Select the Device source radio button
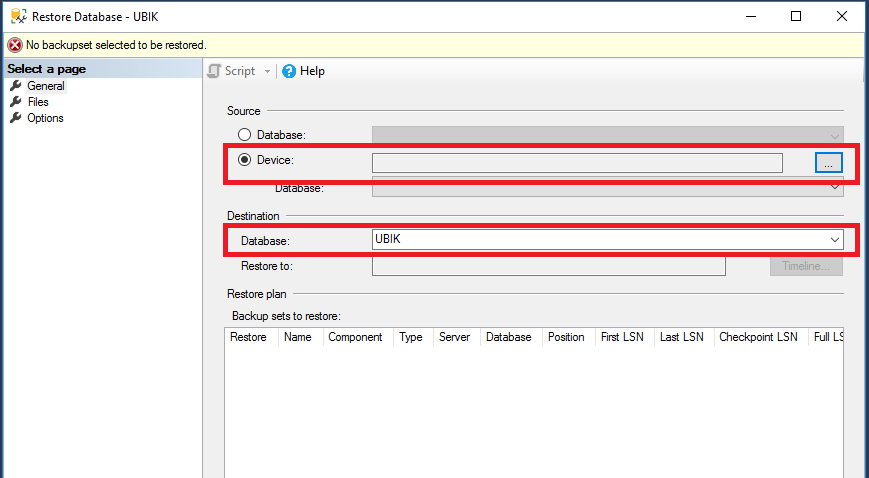 [x=244, y=159]
